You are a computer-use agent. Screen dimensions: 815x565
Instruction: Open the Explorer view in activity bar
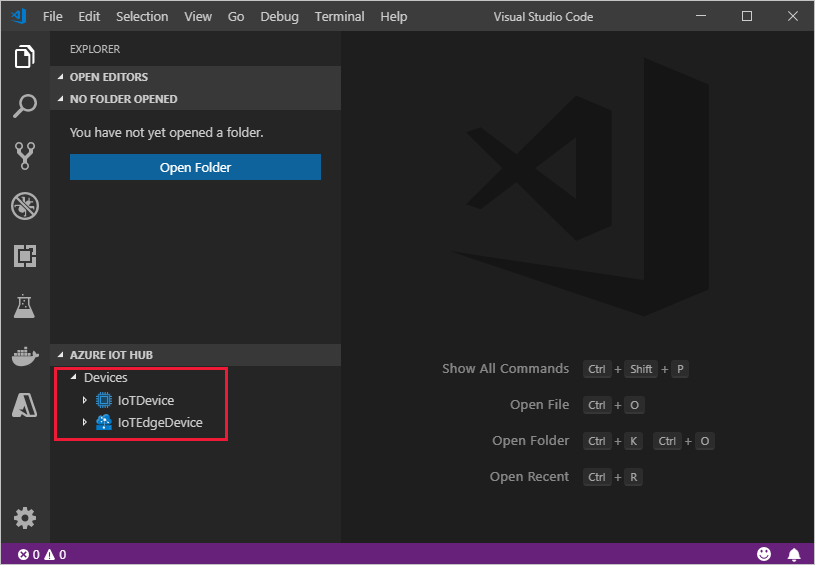coord(25,57)
